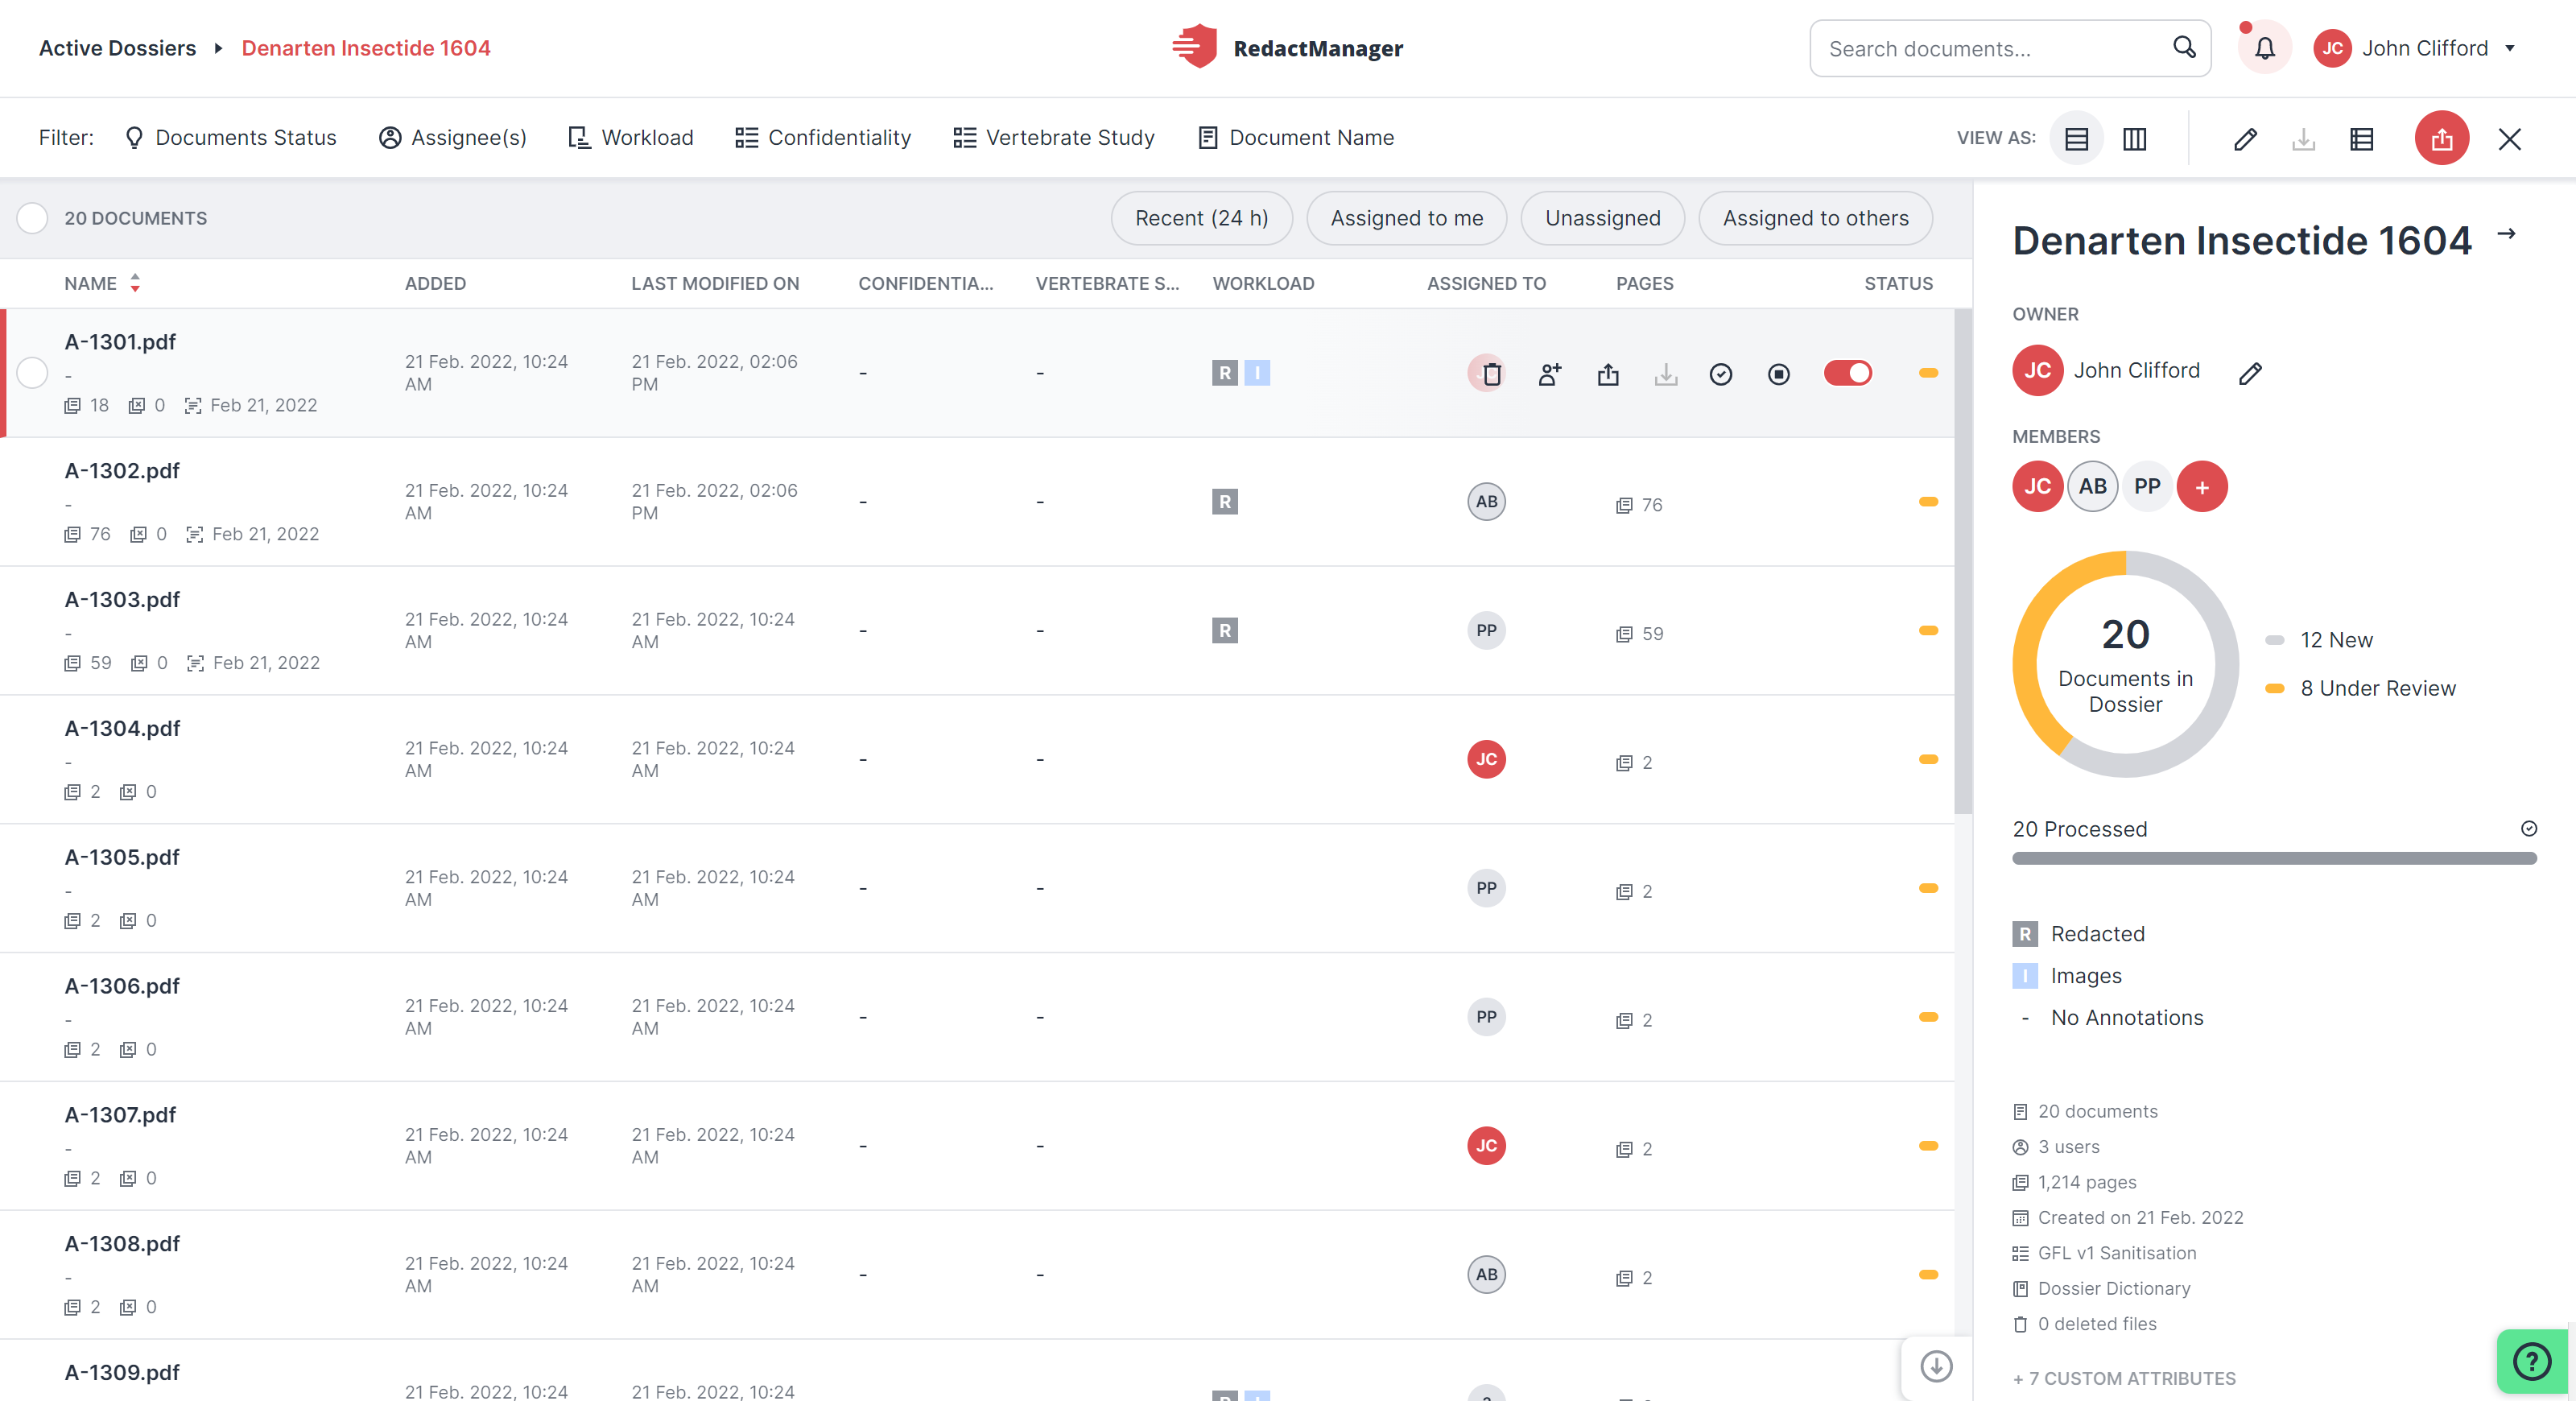Image resolution: width=2576 pixels, height=1401 pixels.
Task: Click the red upload document button
Action: pos(2441,138)
